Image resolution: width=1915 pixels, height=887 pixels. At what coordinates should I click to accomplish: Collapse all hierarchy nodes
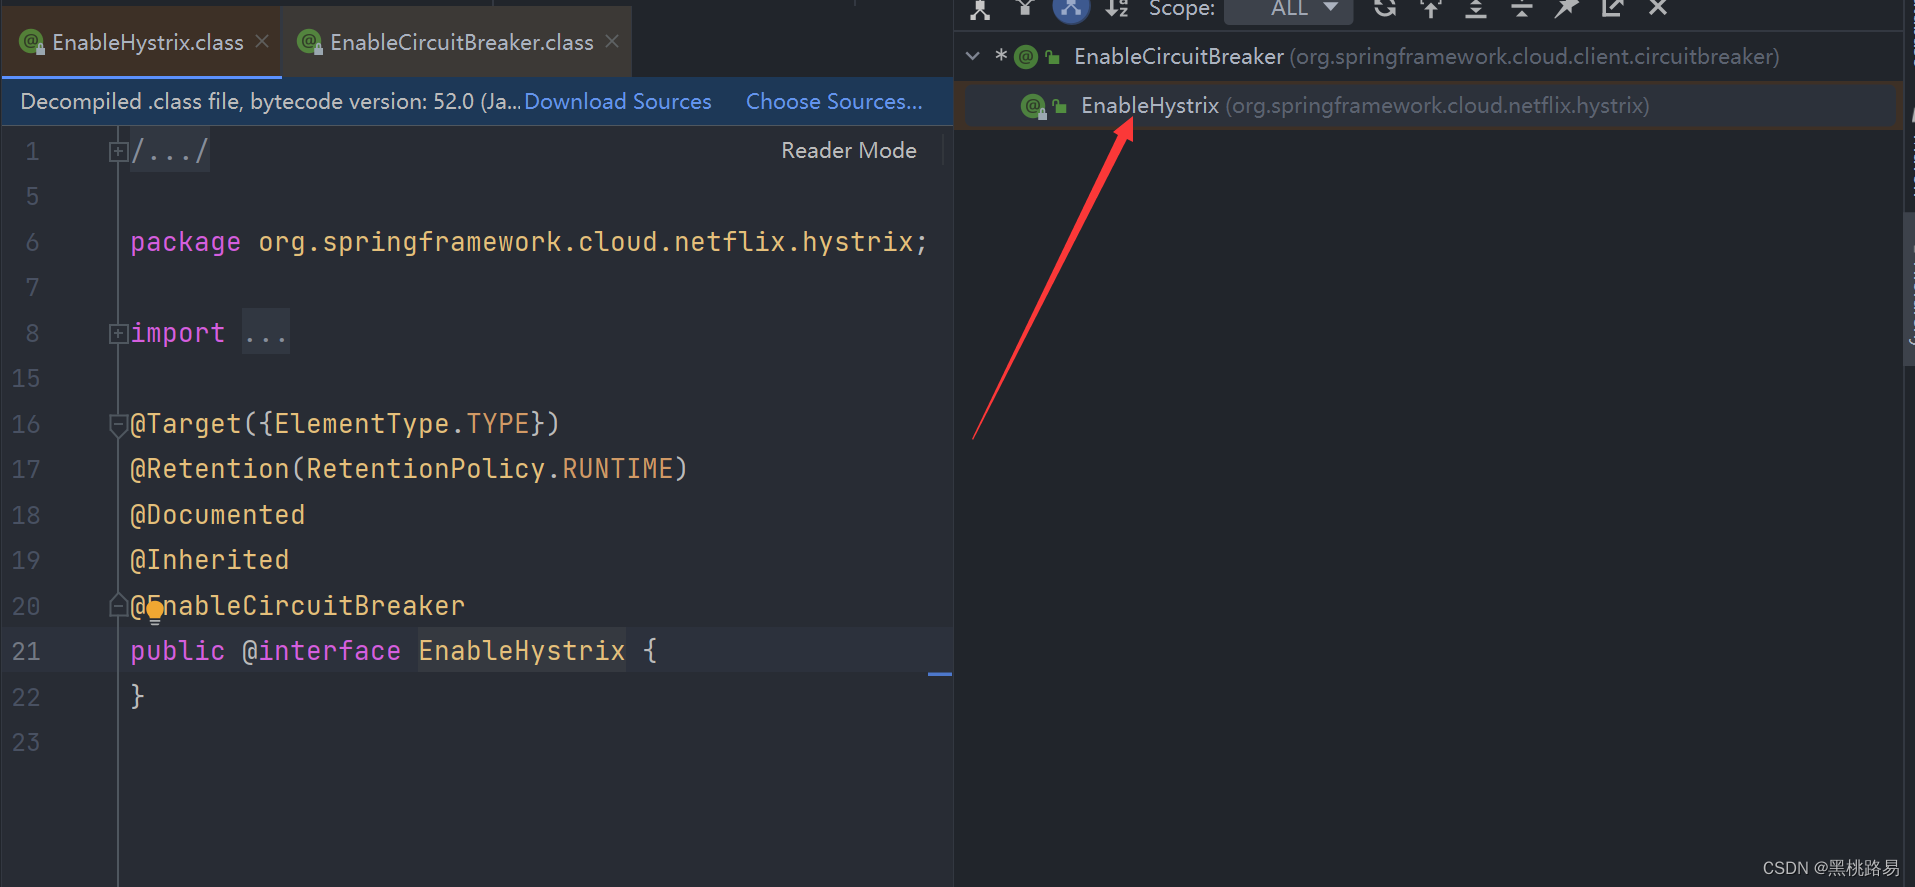1521,9
